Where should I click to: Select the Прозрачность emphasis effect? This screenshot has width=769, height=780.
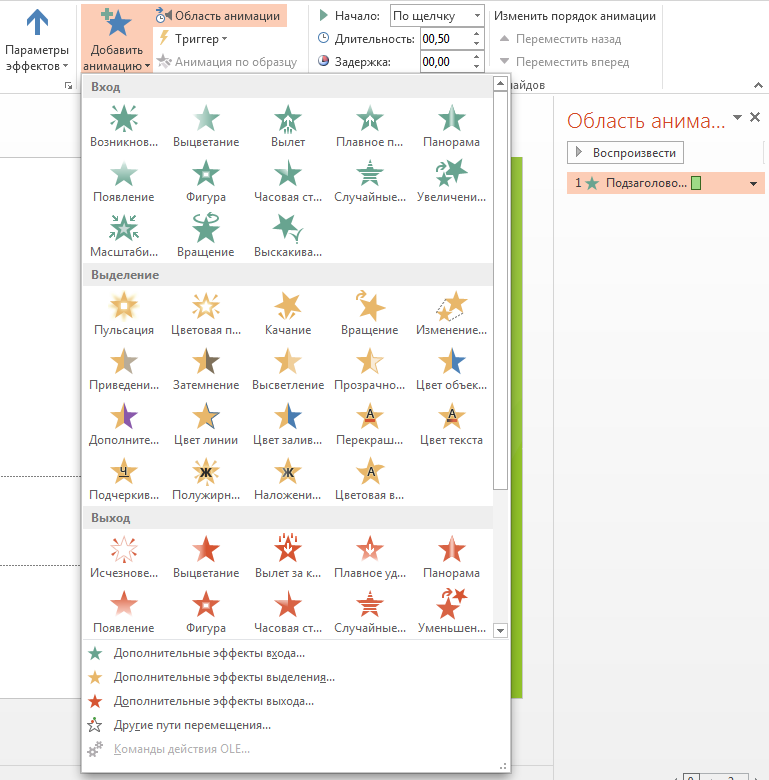click(370, 369)
